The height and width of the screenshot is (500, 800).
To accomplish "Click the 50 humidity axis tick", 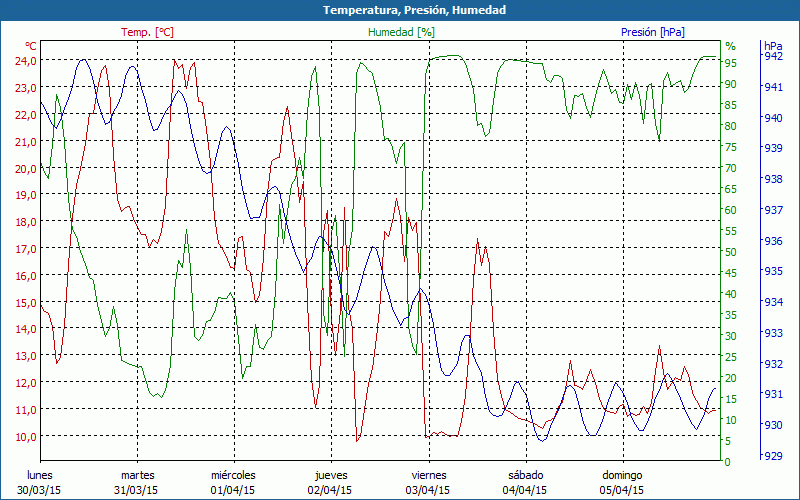I will coord(731,252).
